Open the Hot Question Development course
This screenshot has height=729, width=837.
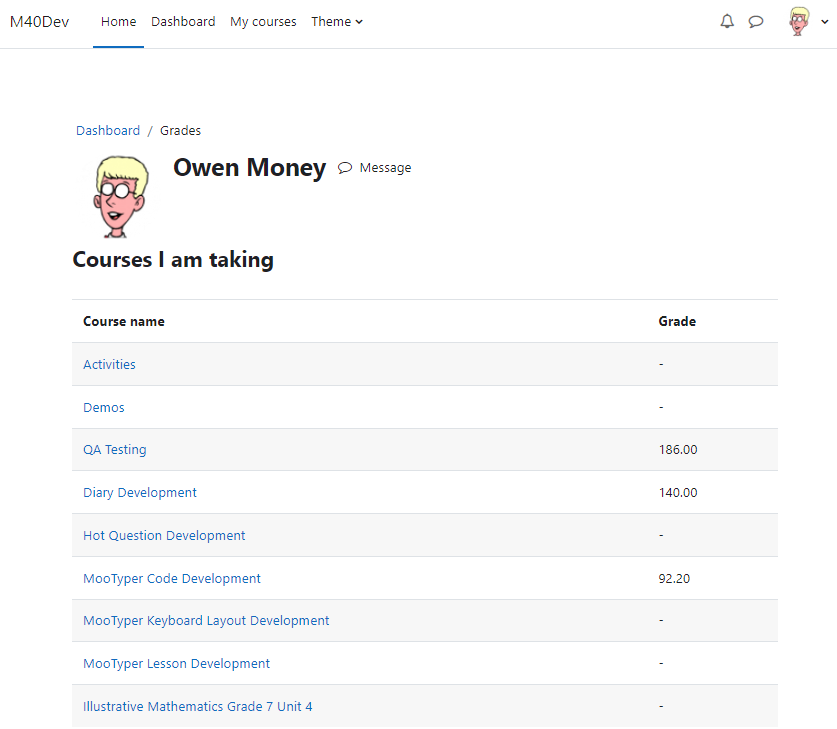(x=164, y=535)
